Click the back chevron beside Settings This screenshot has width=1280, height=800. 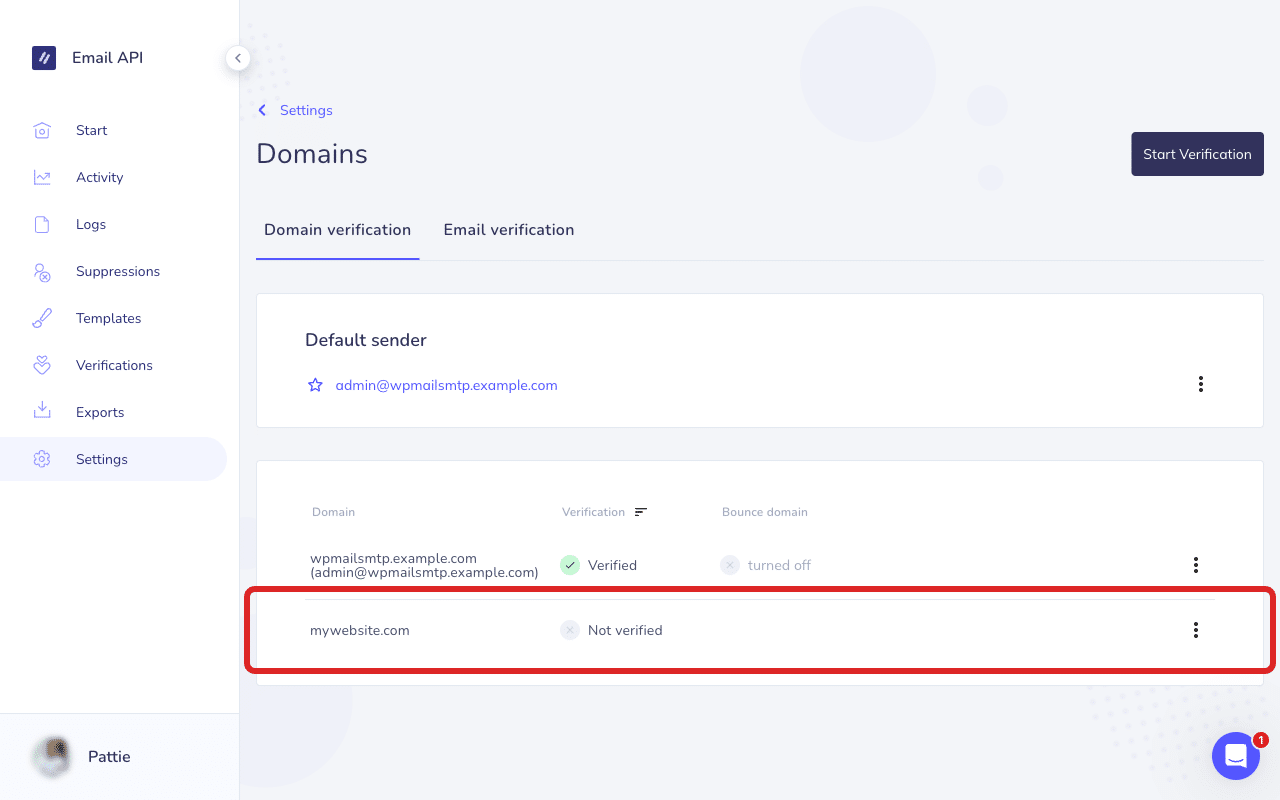pyautogui.click(x=262, y=110)
